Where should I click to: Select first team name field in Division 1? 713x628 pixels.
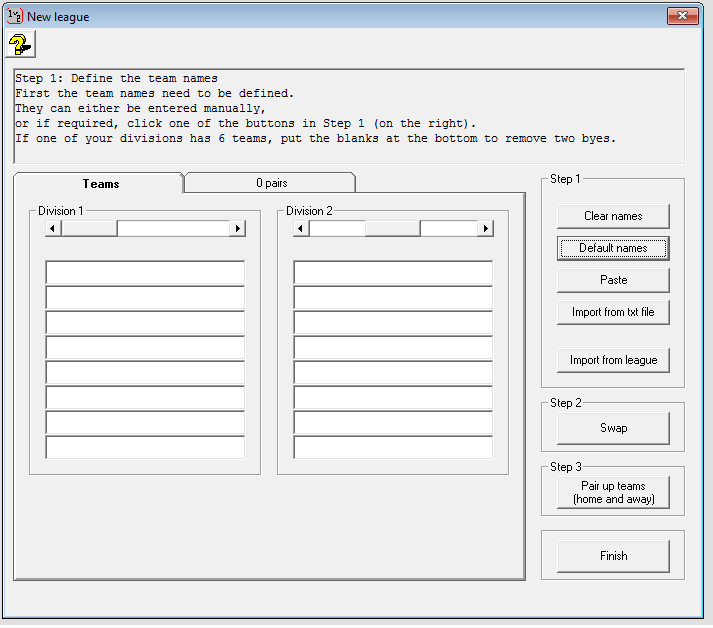(x=145, y=272)
